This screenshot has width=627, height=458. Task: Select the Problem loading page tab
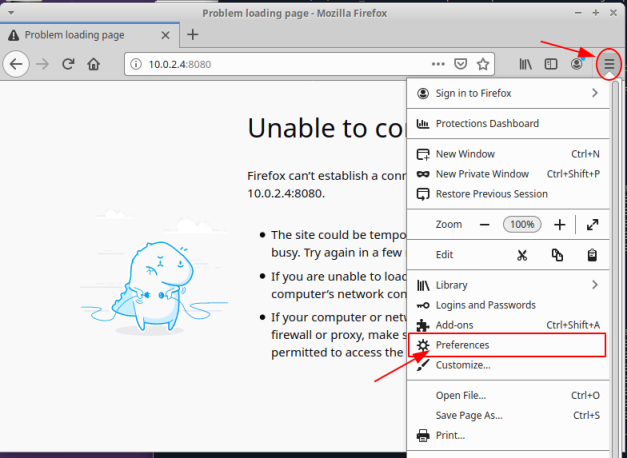[90, 35]
